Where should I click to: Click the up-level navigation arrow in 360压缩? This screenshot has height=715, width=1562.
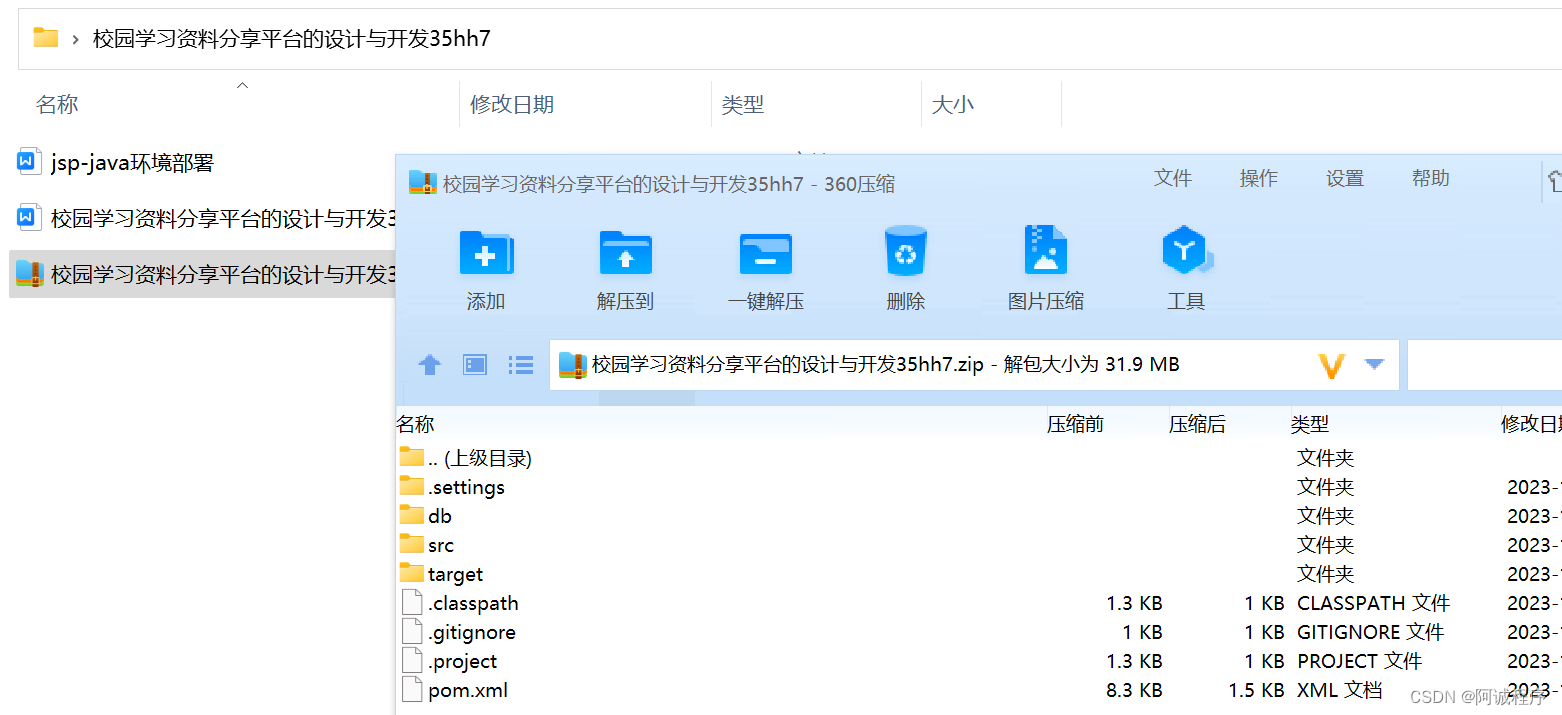tap(429, 364)
